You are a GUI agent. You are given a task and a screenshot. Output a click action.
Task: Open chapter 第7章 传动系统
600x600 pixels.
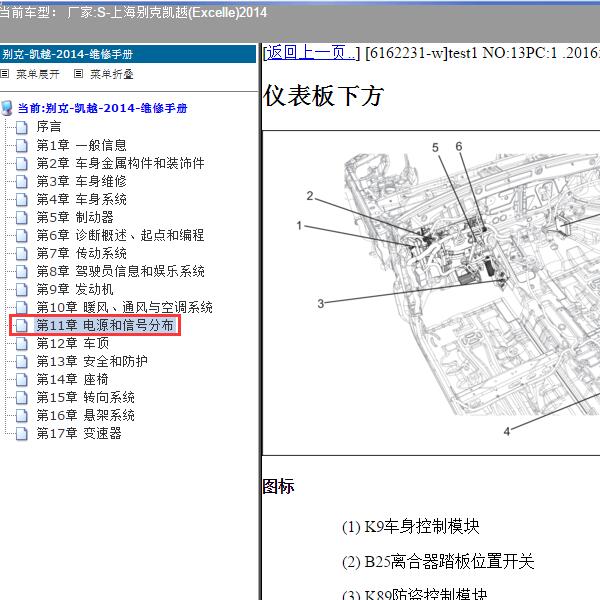click(82, 253)
